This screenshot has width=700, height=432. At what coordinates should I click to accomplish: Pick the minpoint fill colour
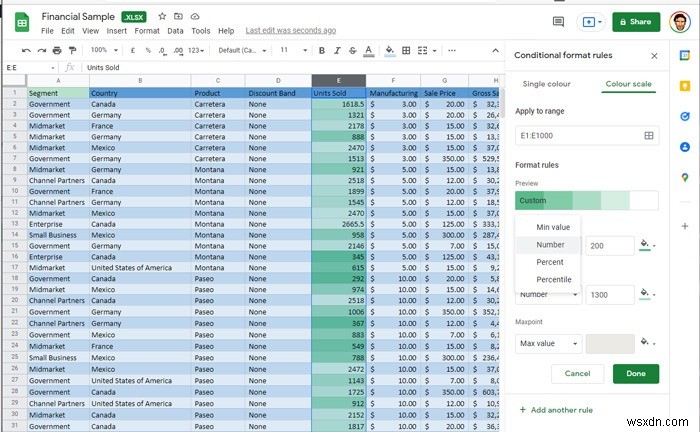pos(647,245)
